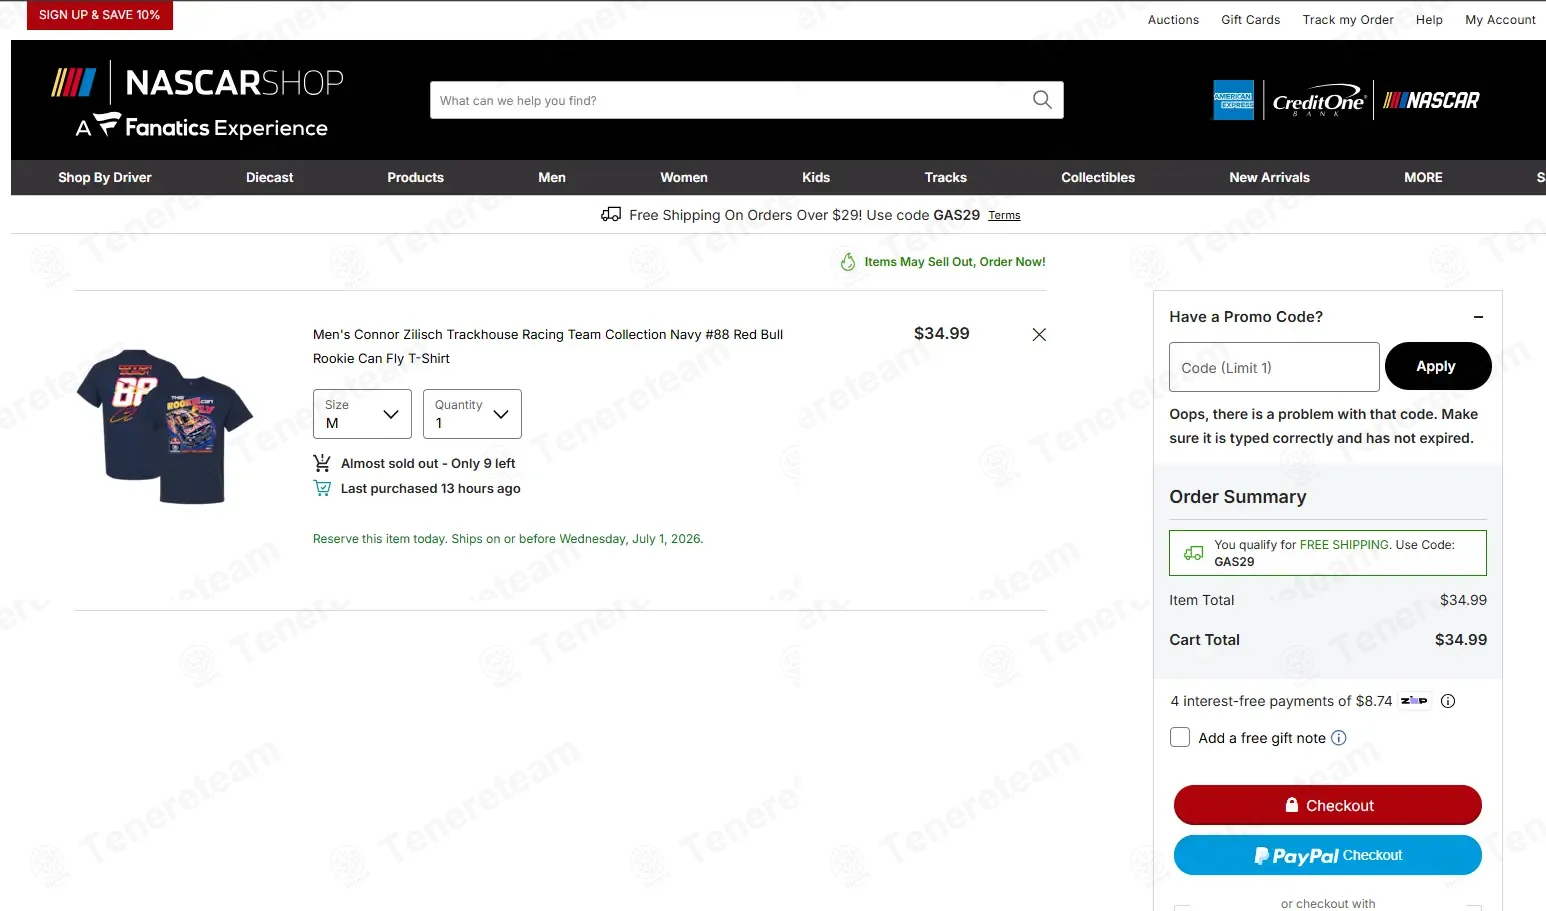Open the Men menu
1546x911 pixels.
click(552, 177)
